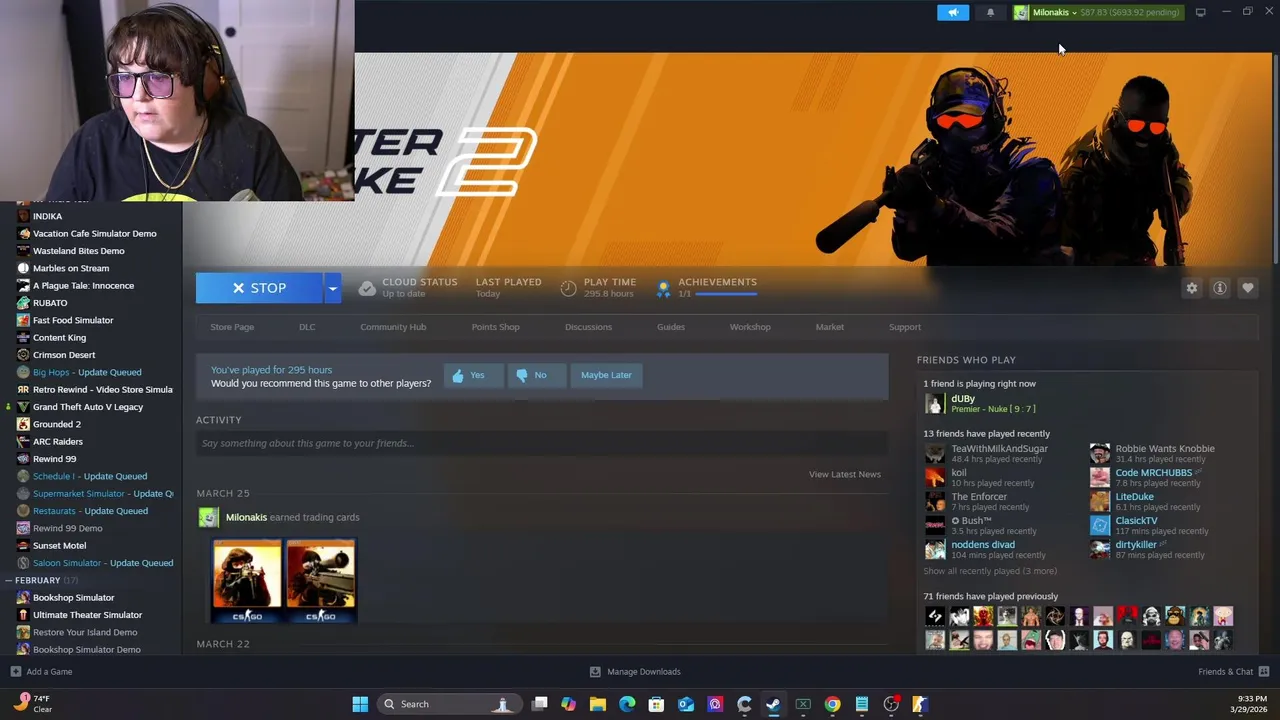Screen dimensions: 1280x720
Task: Open Task View from taskbar
Action: pos(539,704)
